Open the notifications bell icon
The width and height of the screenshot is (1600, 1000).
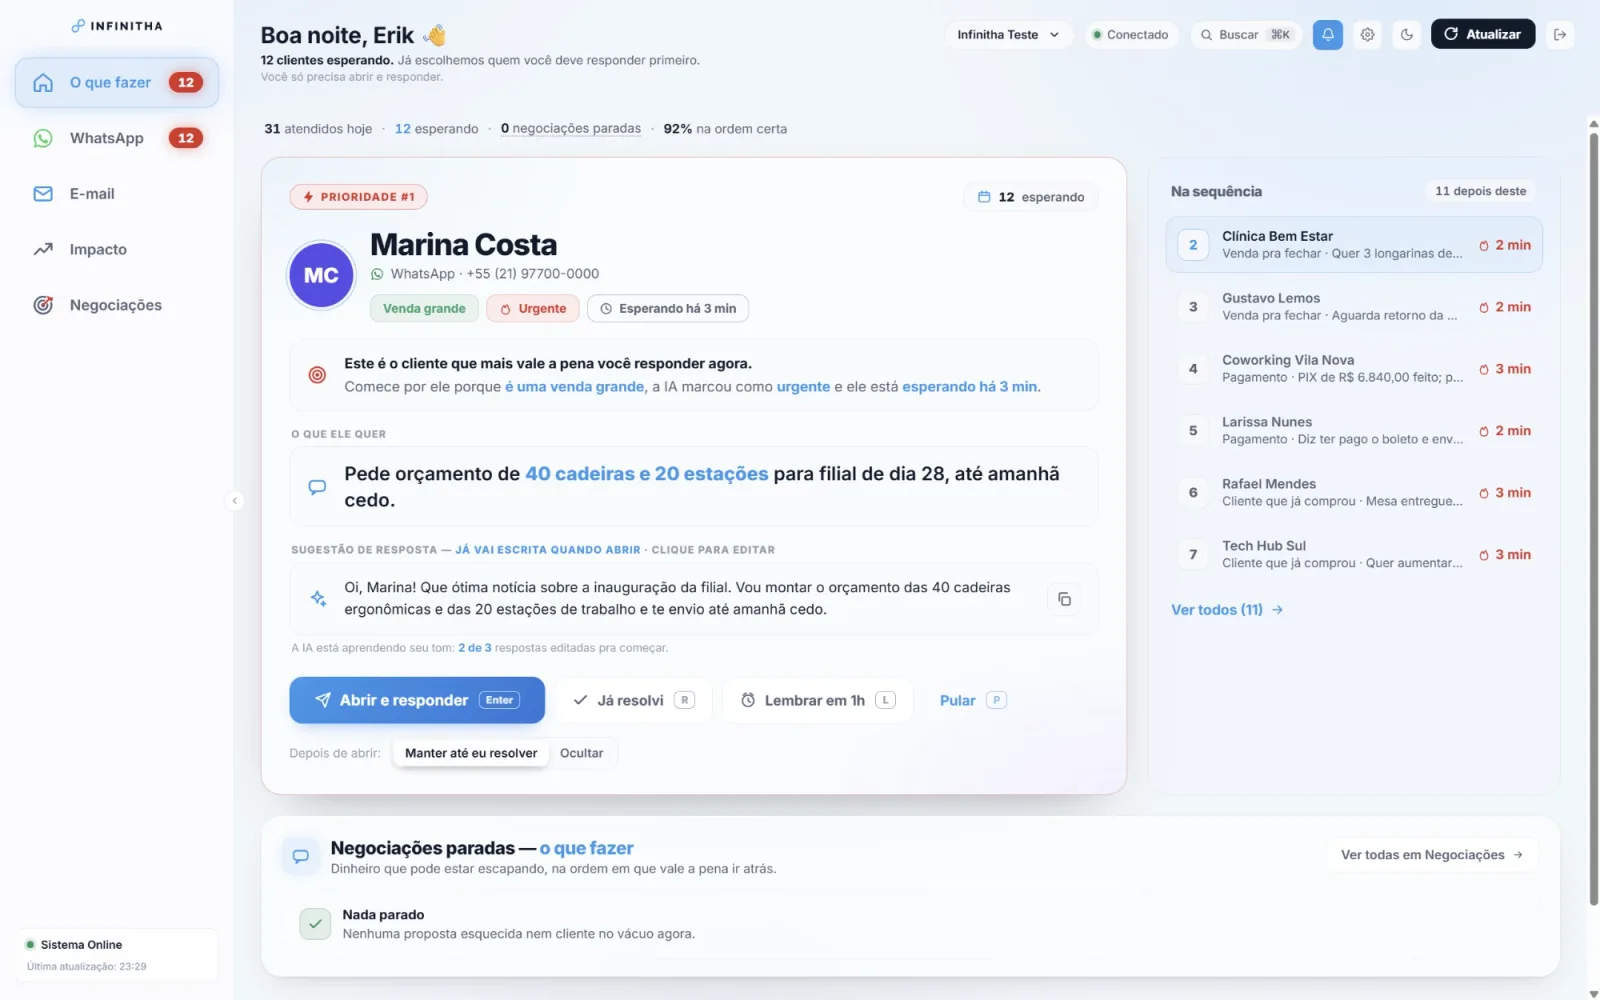(1327, 34)
